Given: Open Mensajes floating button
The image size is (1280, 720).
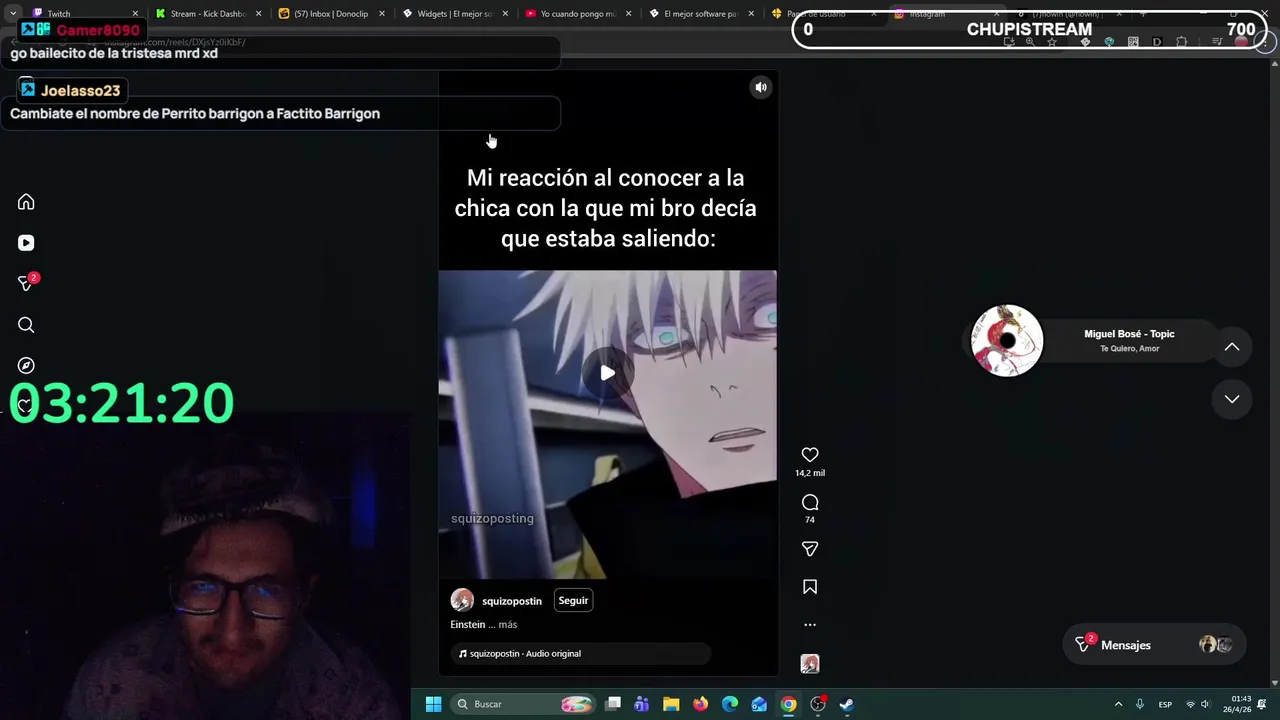Looking at the screenshot, I should 1156,645.
